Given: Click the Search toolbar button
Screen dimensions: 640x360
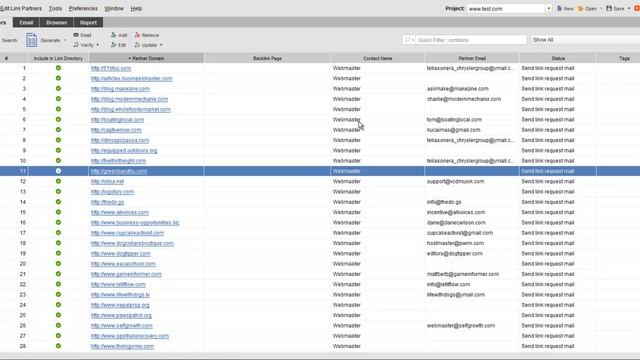Looking at the screenshot, I should [9, 40].
